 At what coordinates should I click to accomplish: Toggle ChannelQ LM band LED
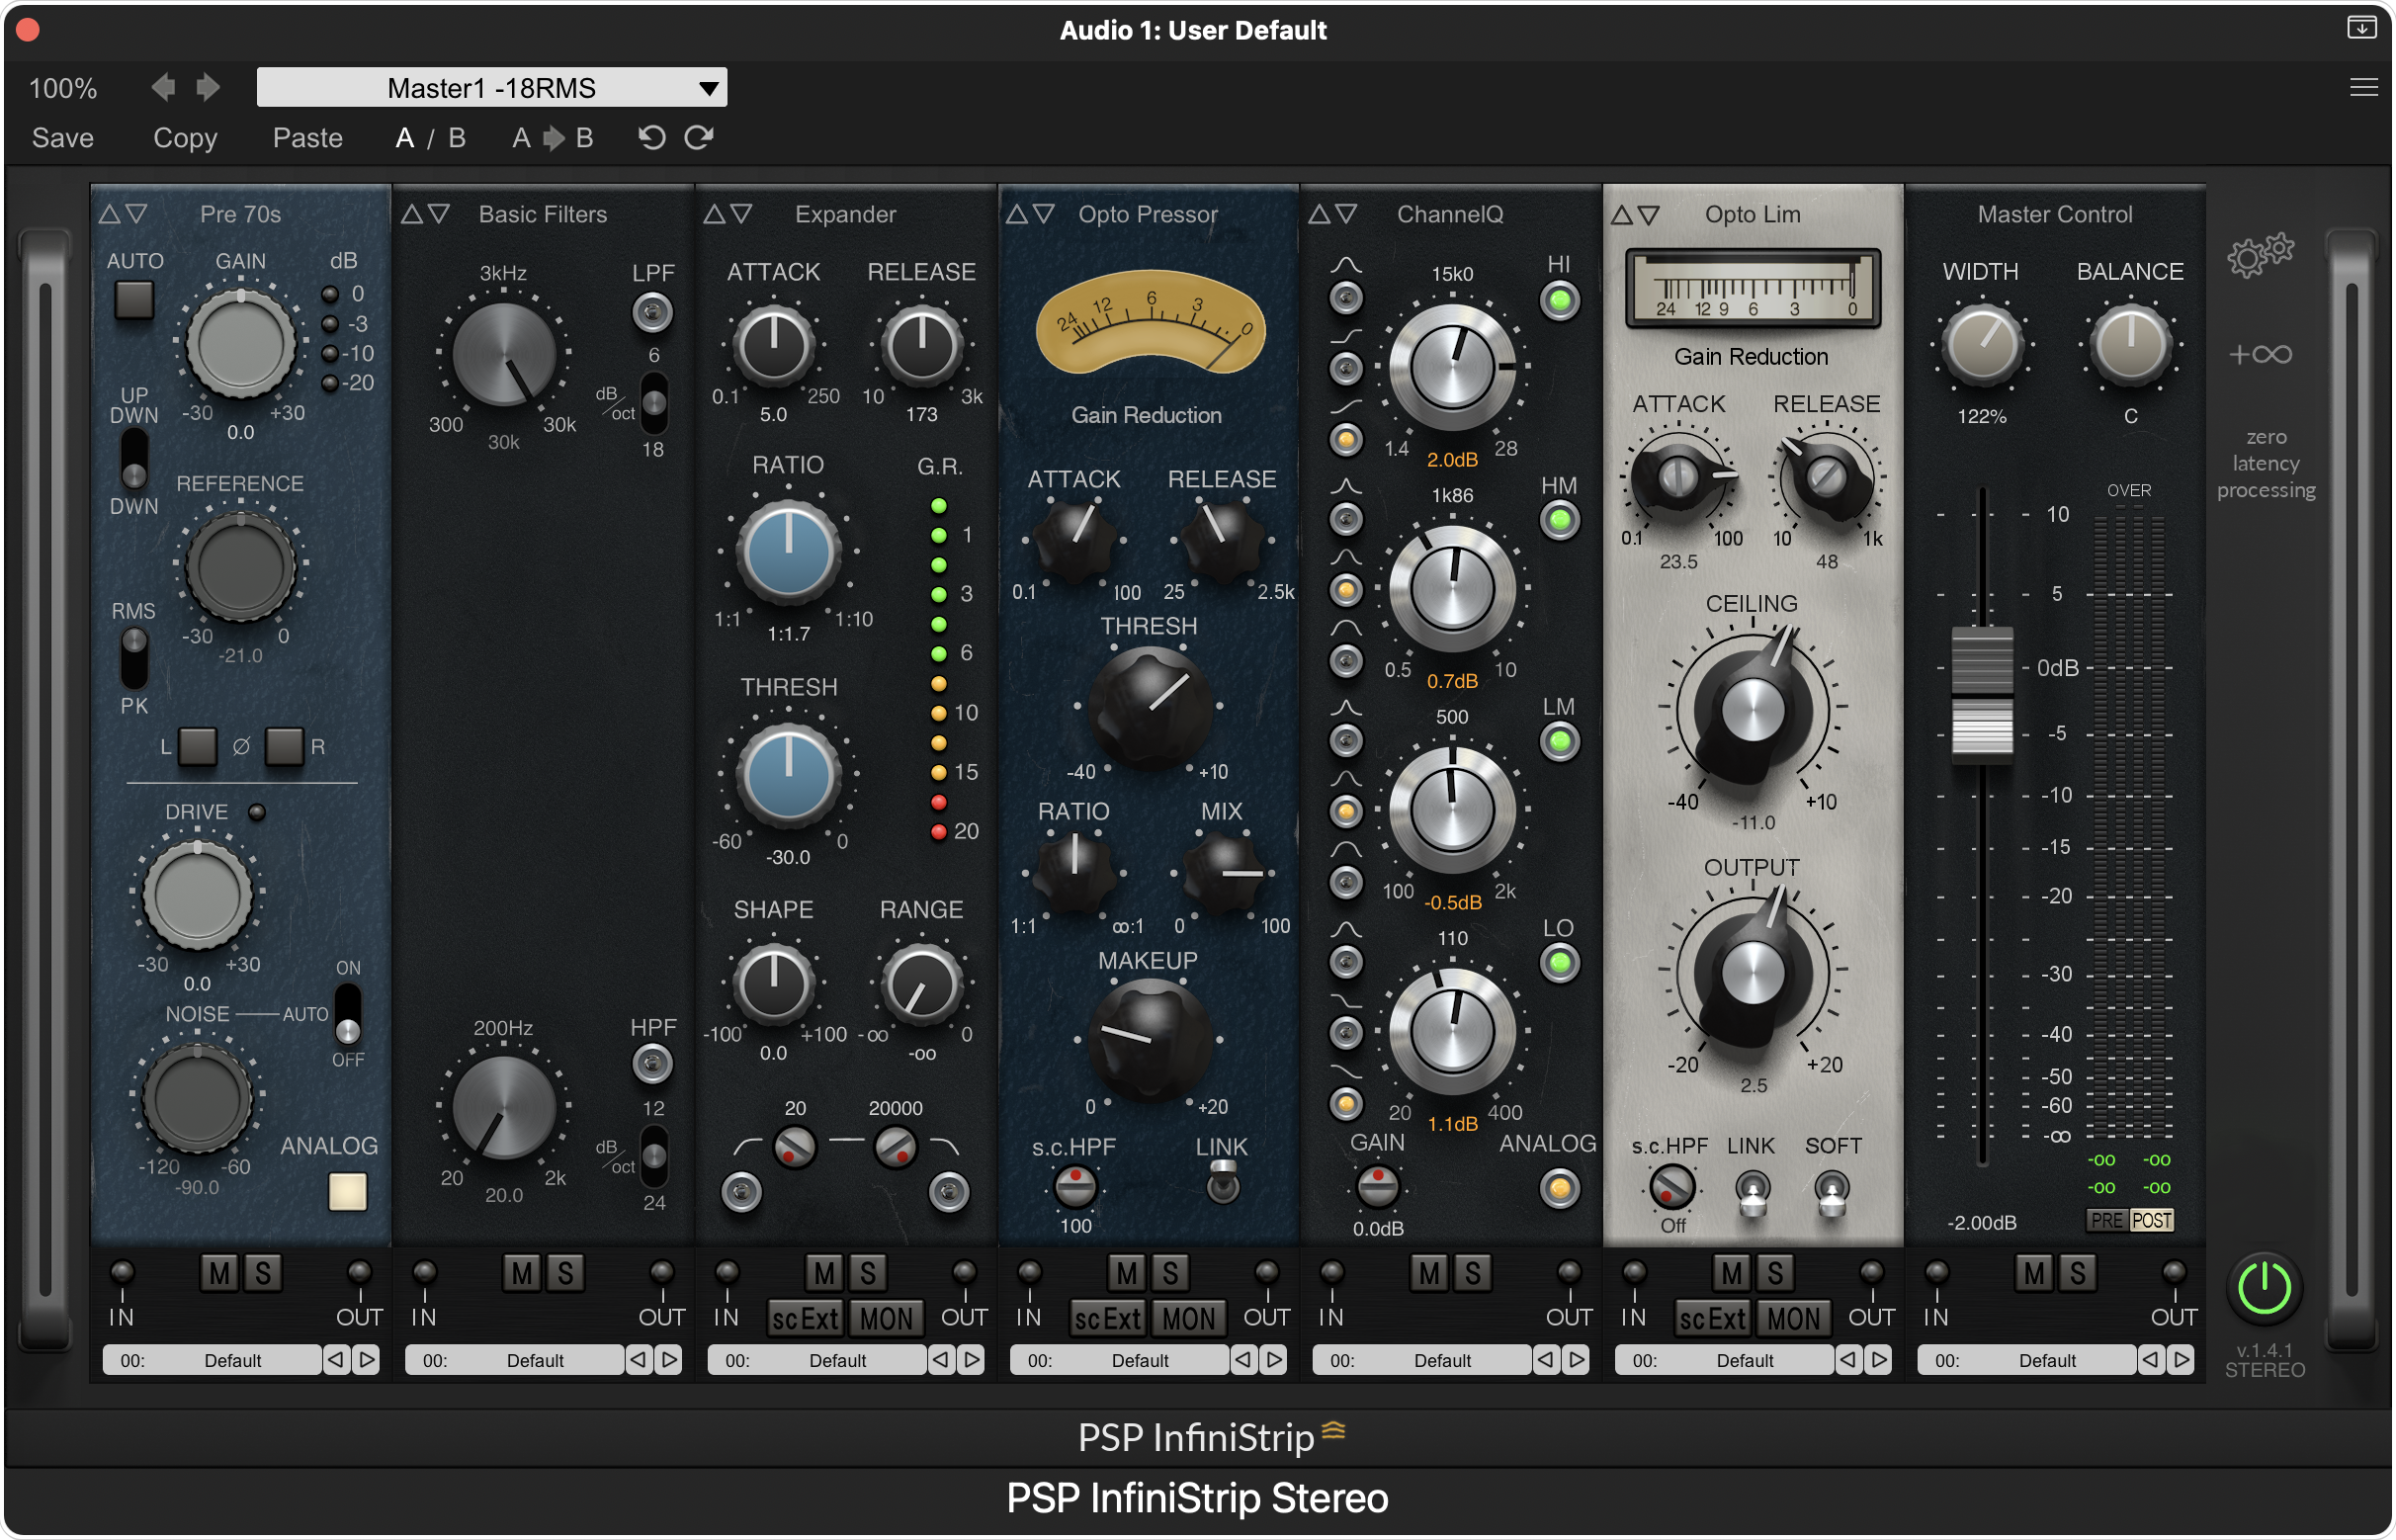(1559, 743)
